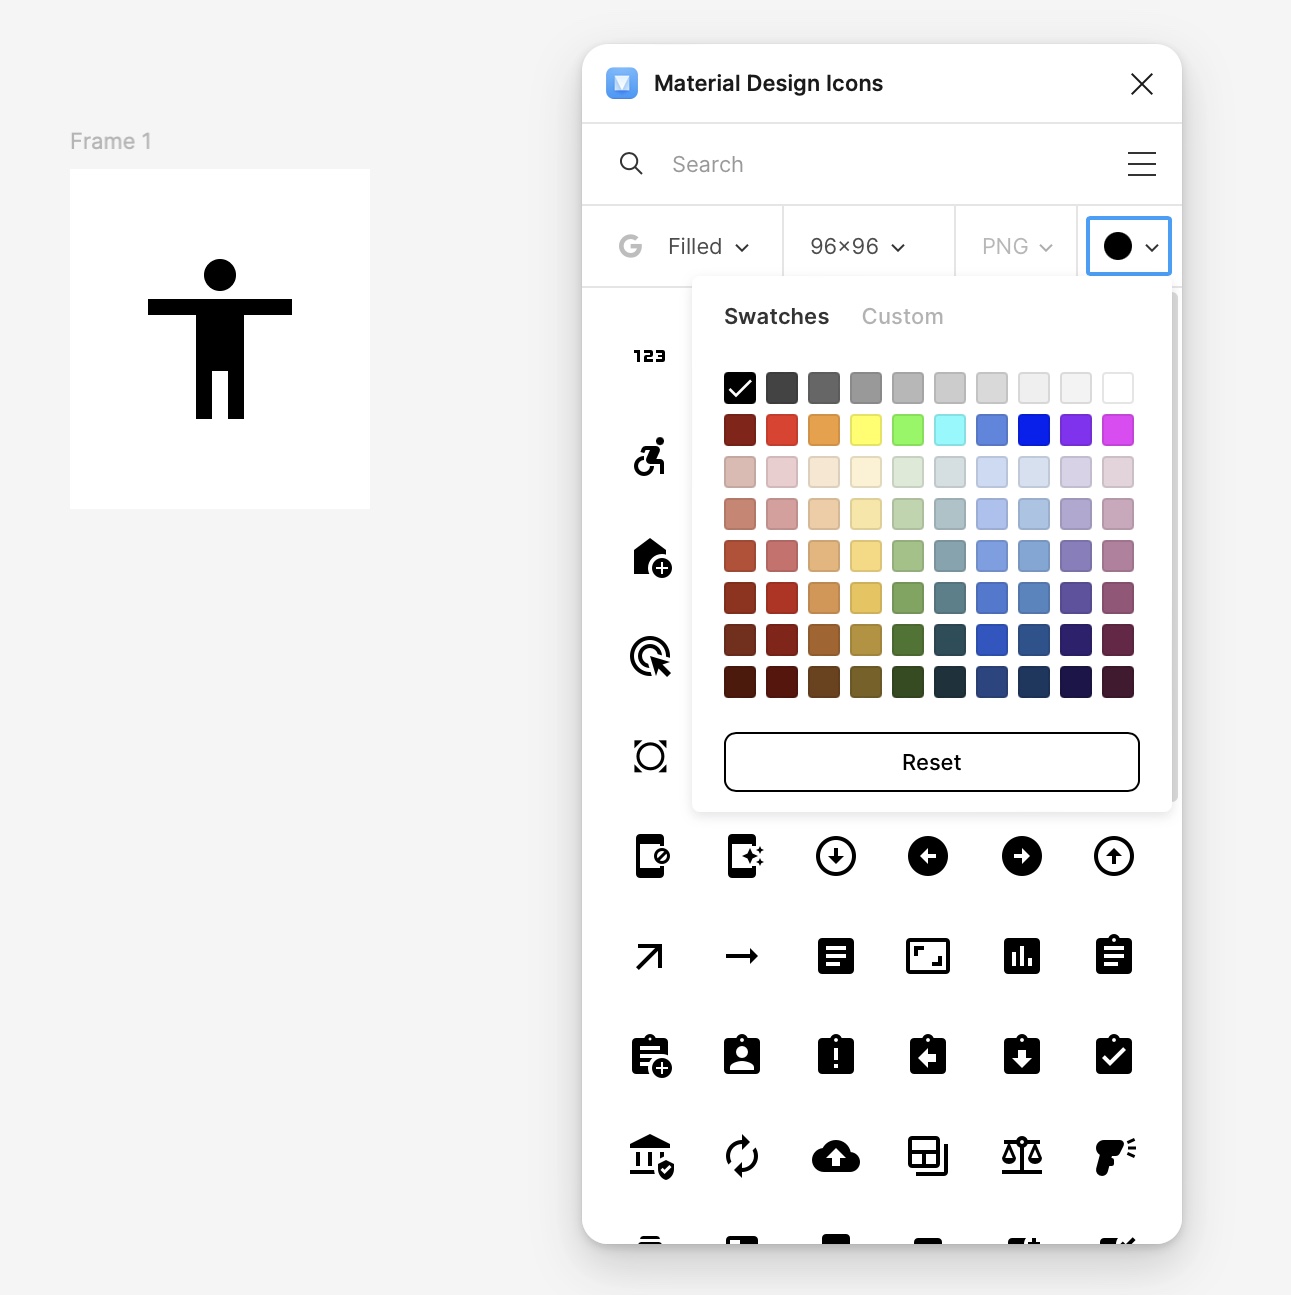This screenshot has height=1295, width=1291.
Task: Click the Material Design Icons plugin logo
Action: click(x=622, y=83)
